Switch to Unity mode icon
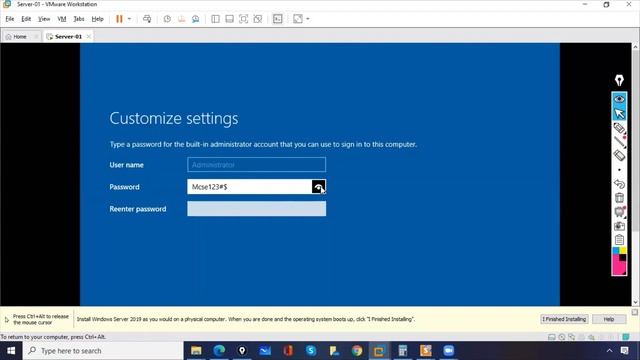The width and height of the screenshot is (640, 360). tap(258, 19)
